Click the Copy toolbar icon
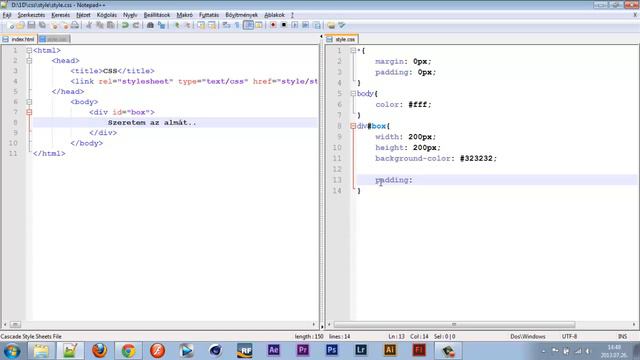640x360 pixels. 100,25
